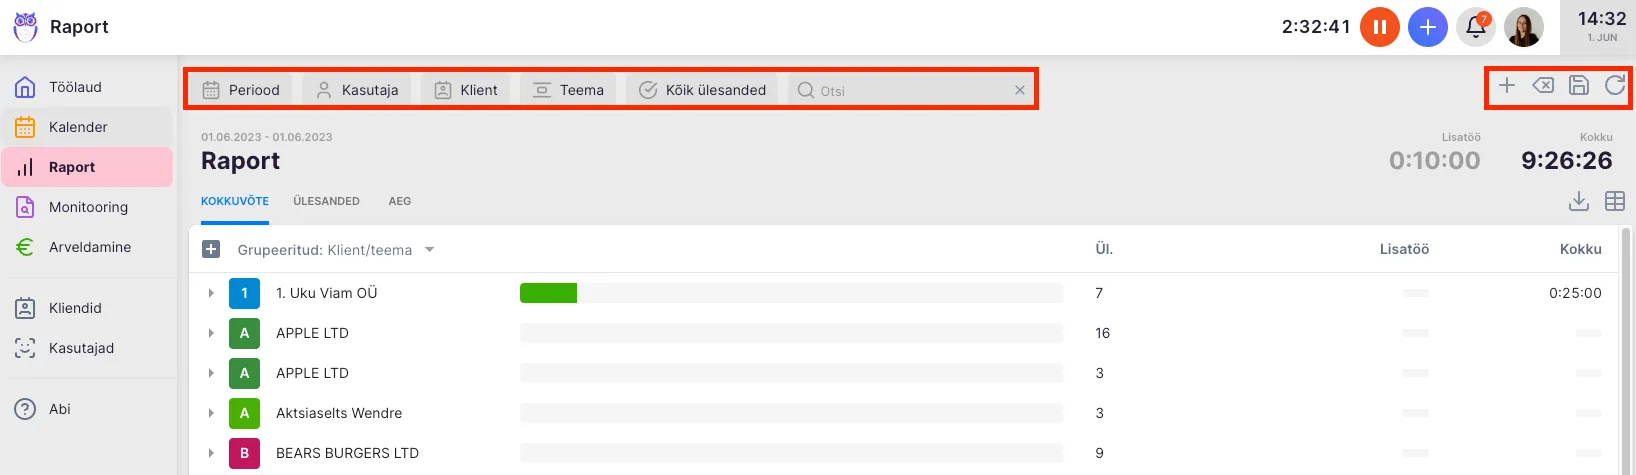Screen dimensions: 1636x475
Task: Toggle the Kõik ülesanded filter
Action: 703,90
